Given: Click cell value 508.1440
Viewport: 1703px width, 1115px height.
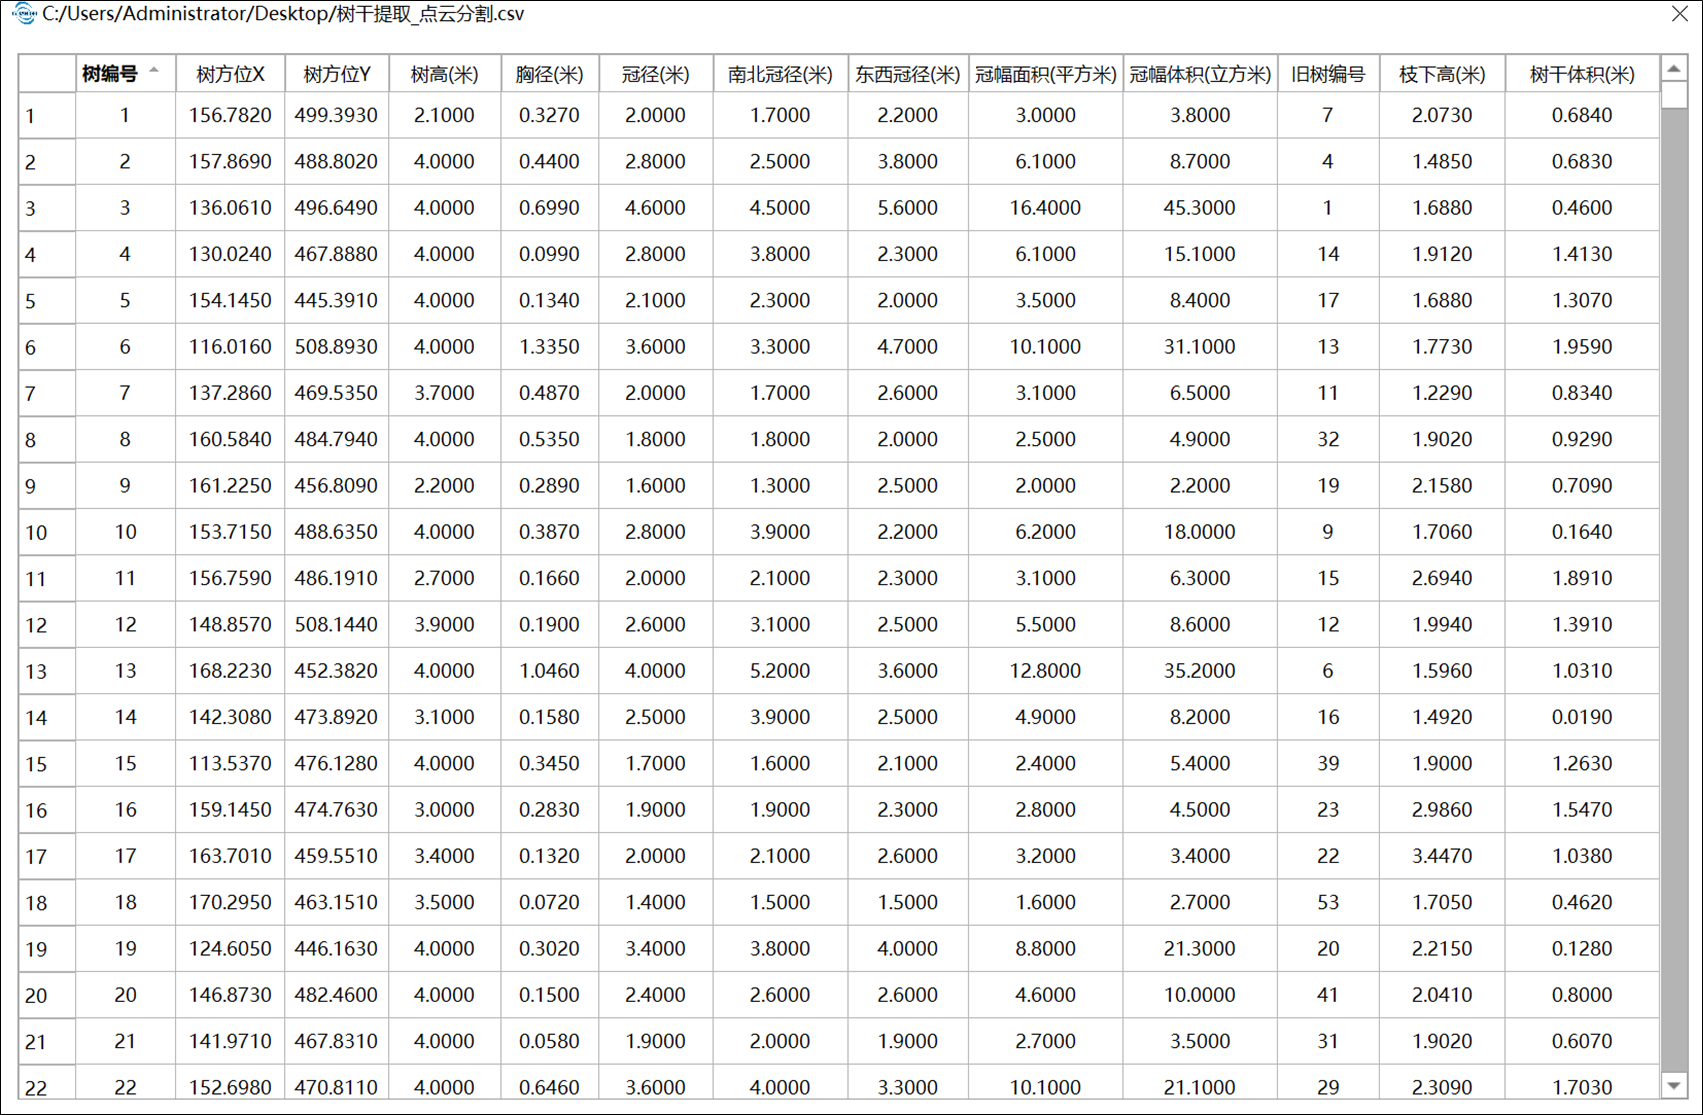Looking at the screenshot, I should coord(336,625).
